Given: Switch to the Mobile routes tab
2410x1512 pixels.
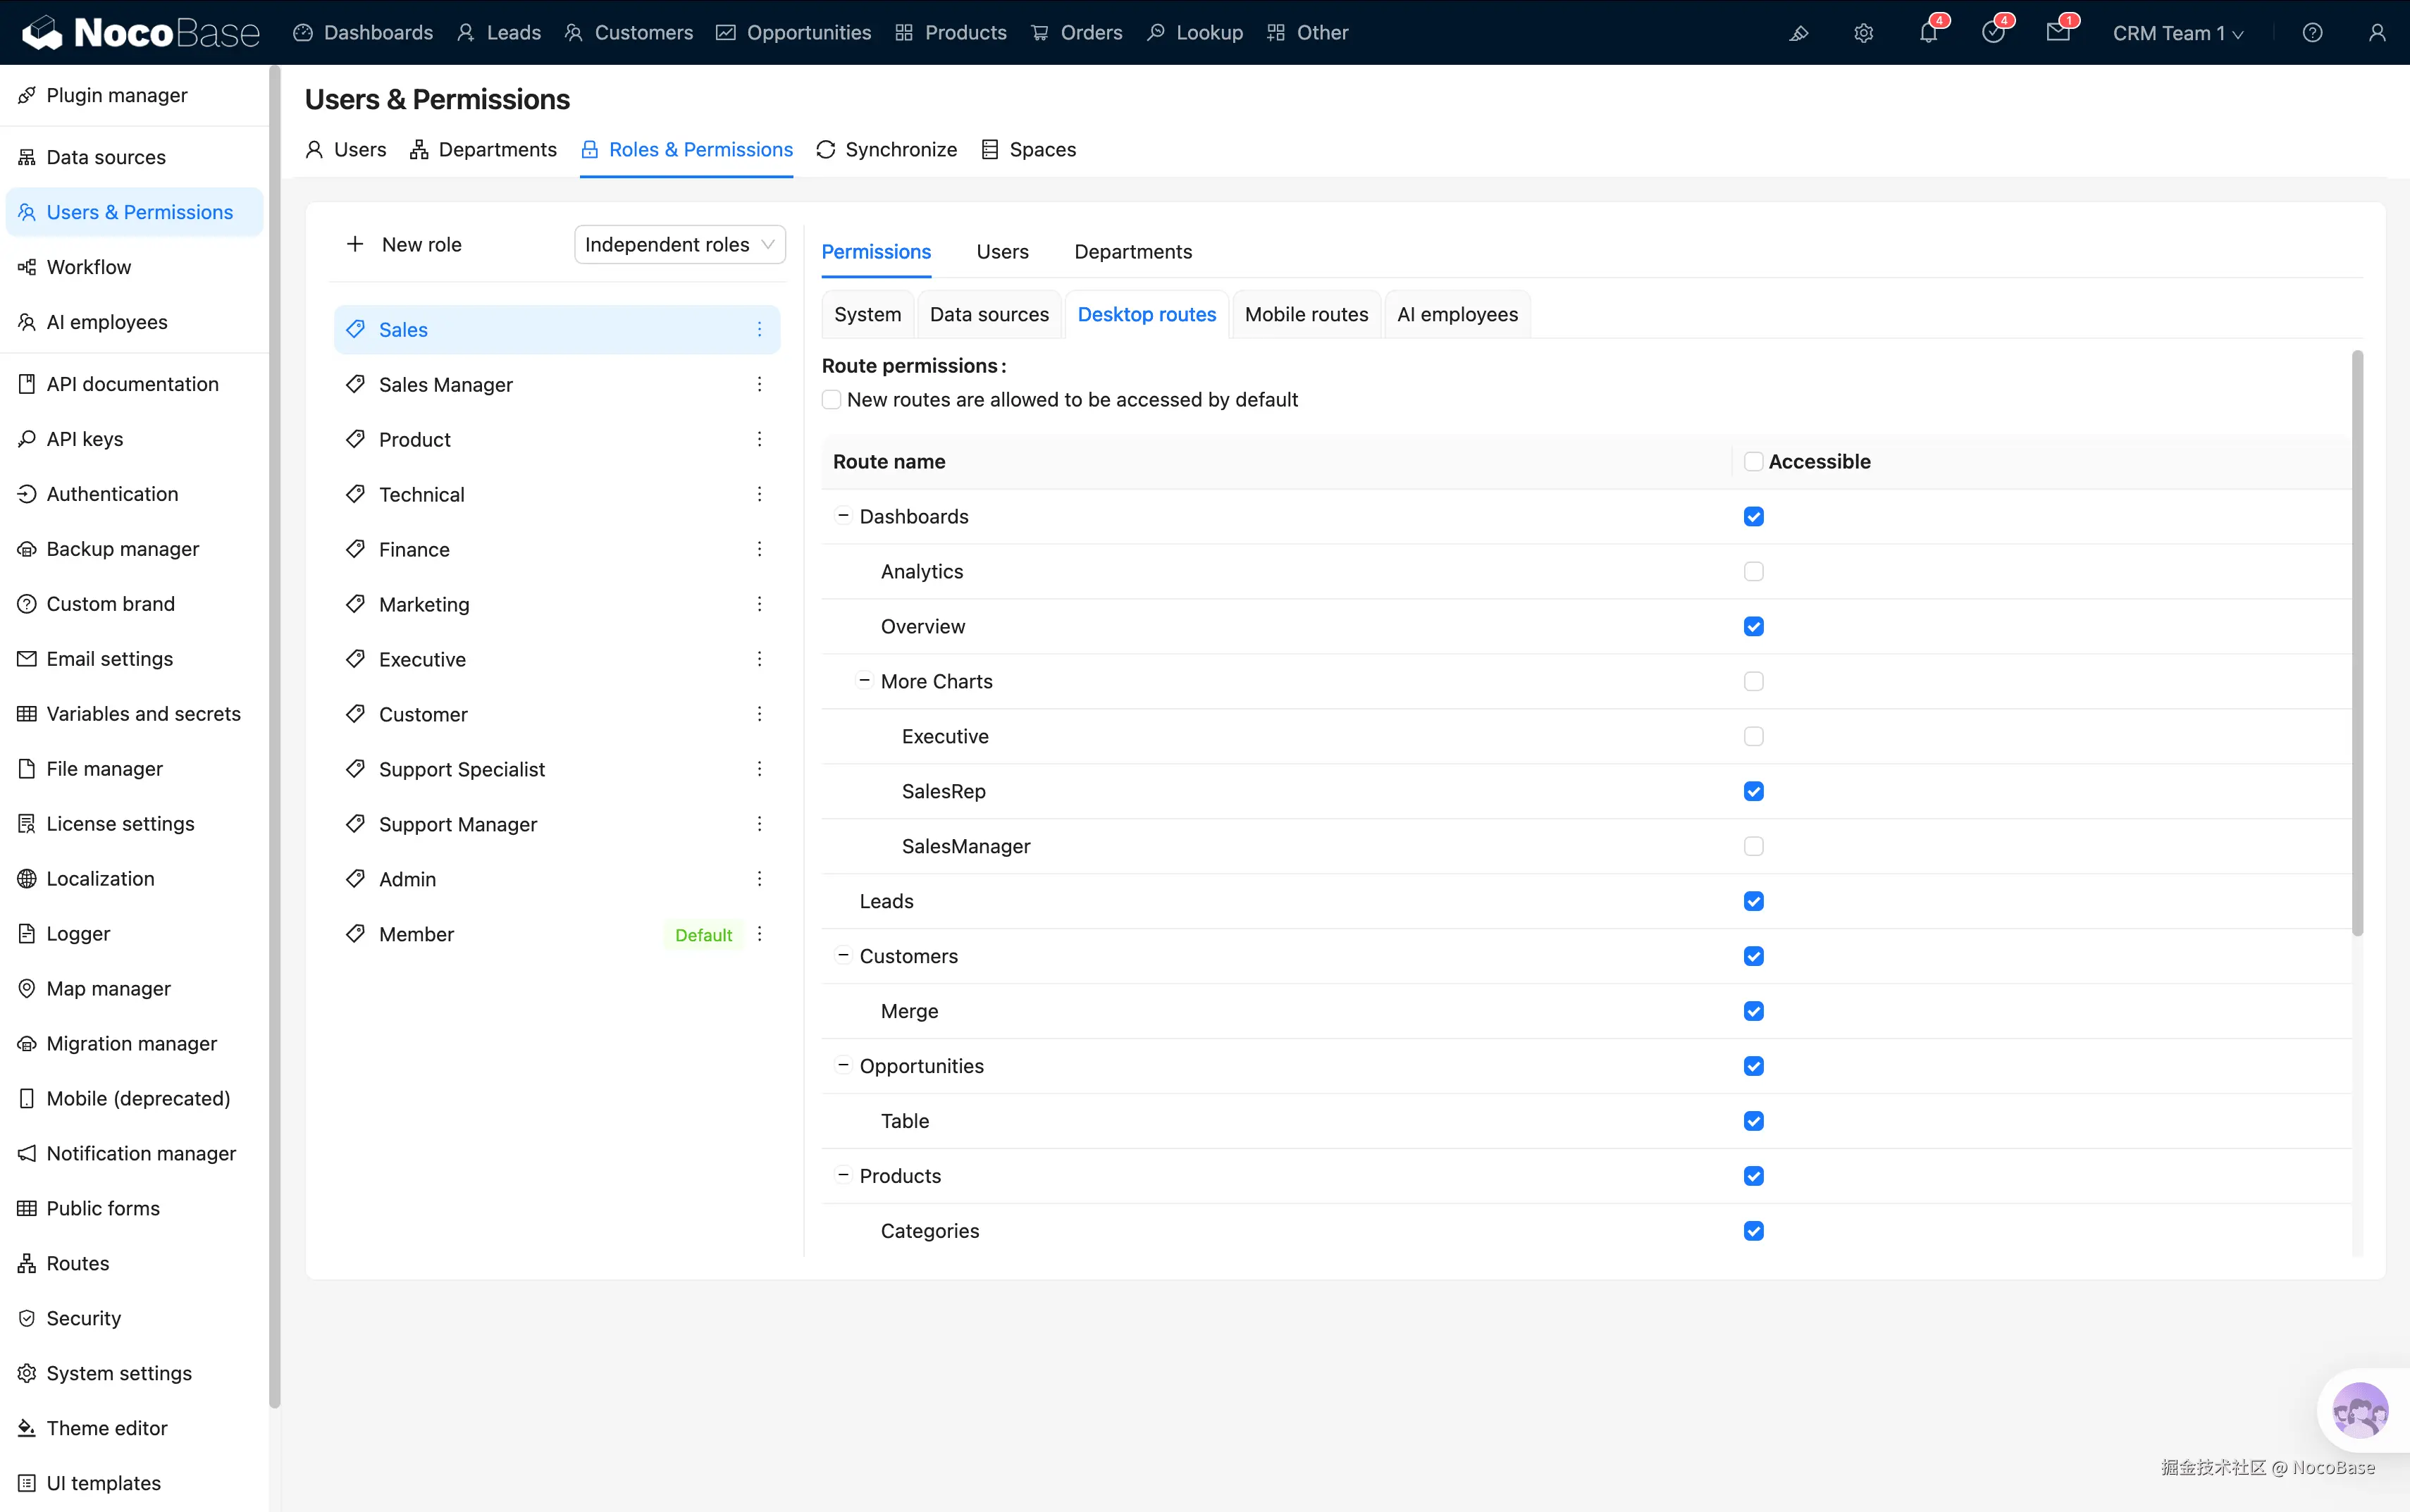Looking at the screenshot, I should click(x=1306, y=315).
